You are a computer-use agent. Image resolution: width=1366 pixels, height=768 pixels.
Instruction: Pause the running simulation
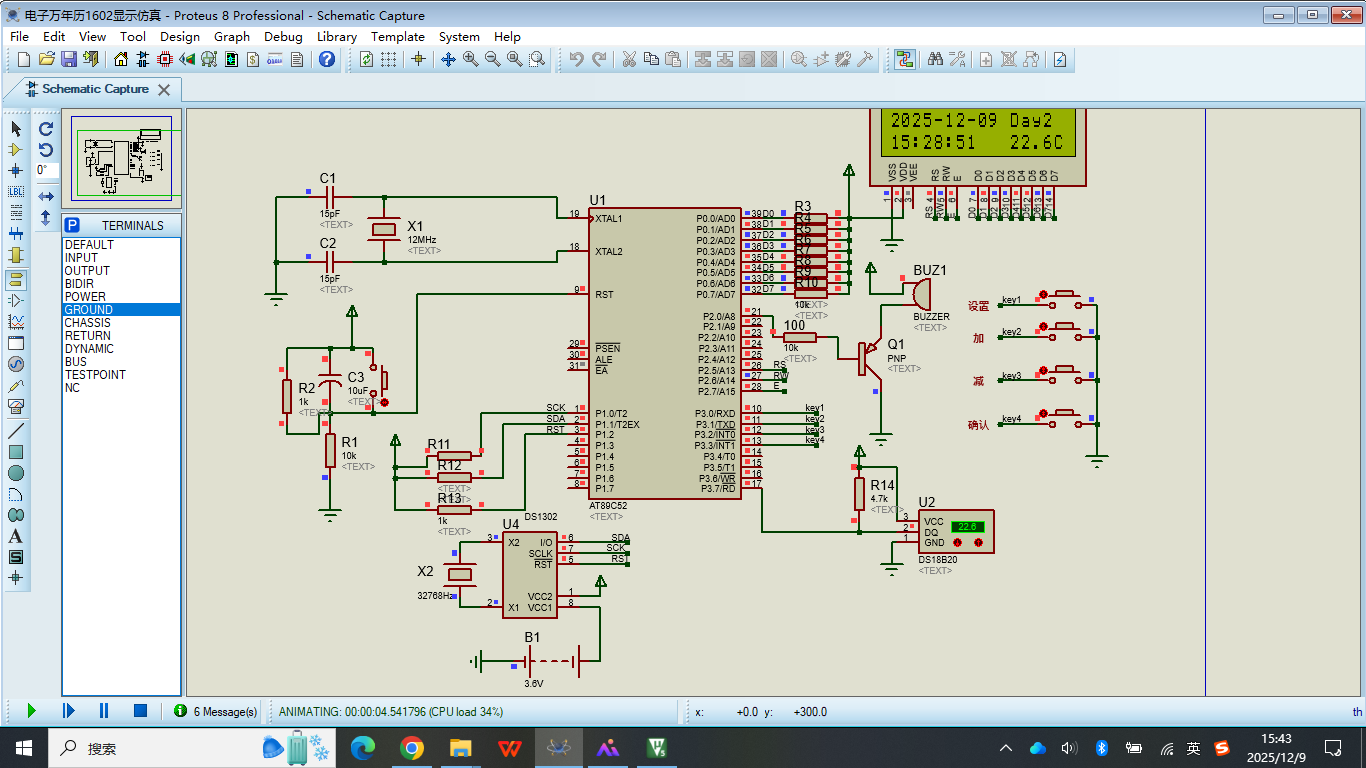(x=103, y=711)
